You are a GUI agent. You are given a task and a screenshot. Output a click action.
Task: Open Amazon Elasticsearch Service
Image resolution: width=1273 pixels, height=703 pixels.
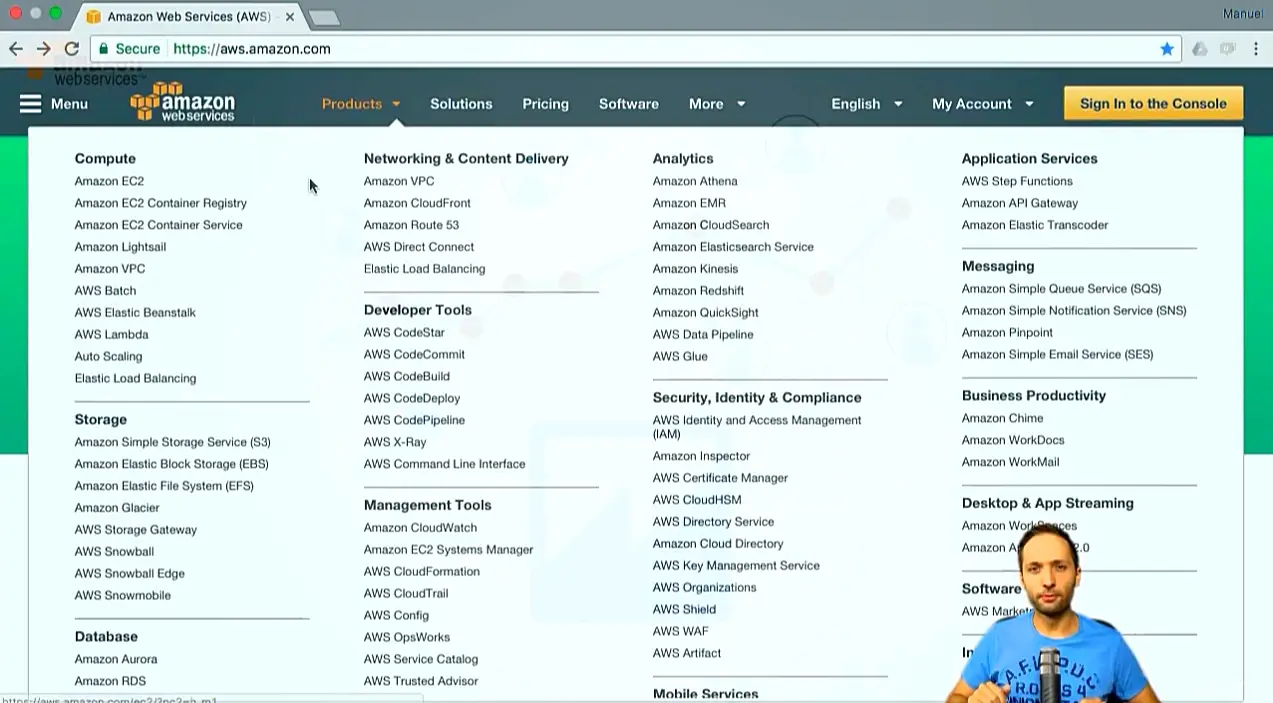[733, 247]
